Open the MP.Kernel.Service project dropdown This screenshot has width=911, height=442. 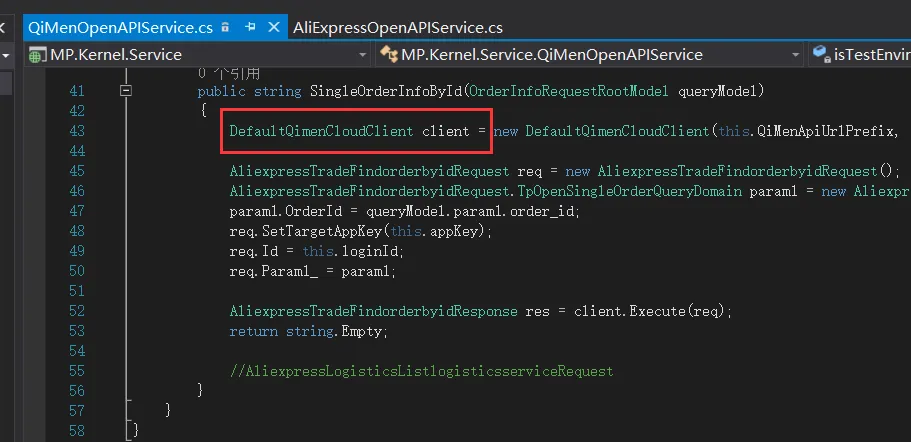pyautogui.click(x=363, y=55)
